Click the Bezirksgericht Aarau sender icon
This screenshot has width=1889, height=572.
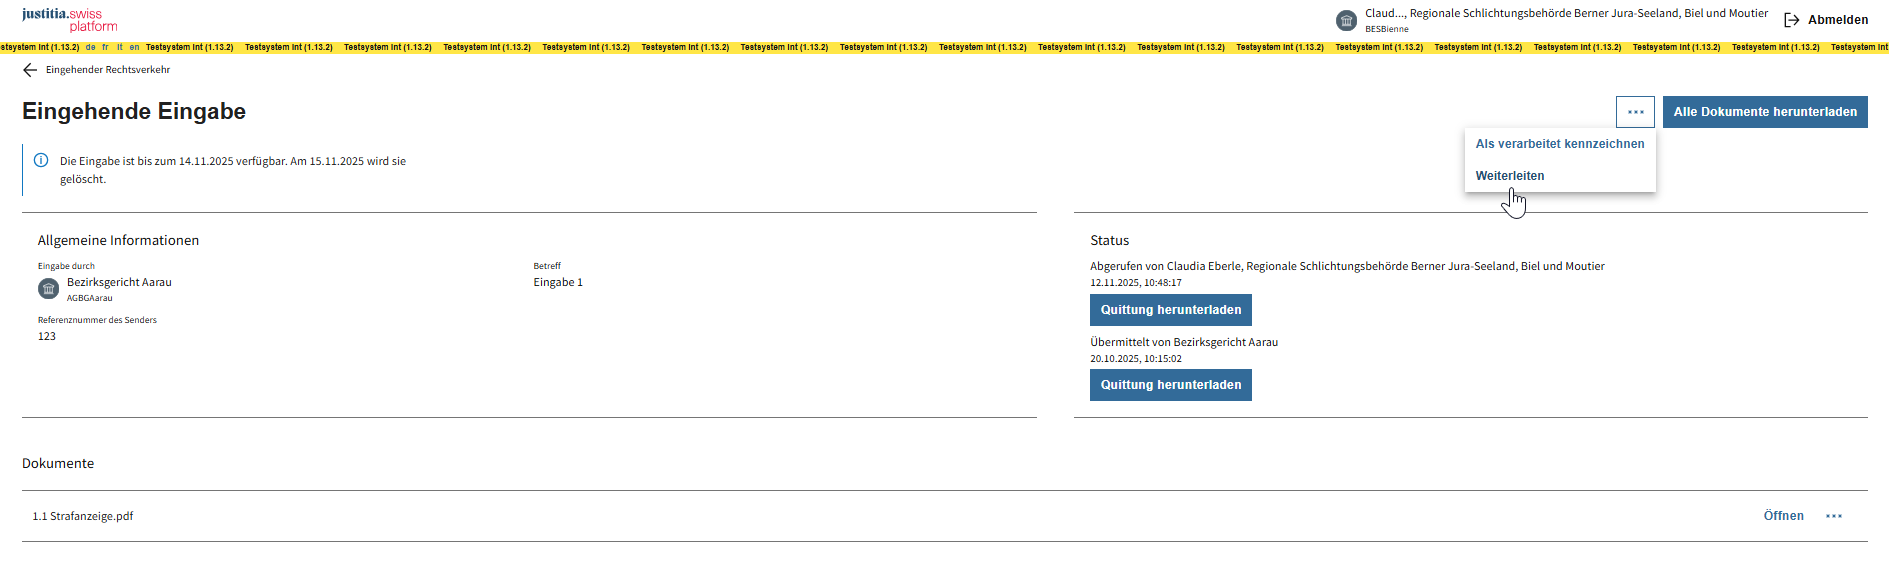(x=48, y=289)
